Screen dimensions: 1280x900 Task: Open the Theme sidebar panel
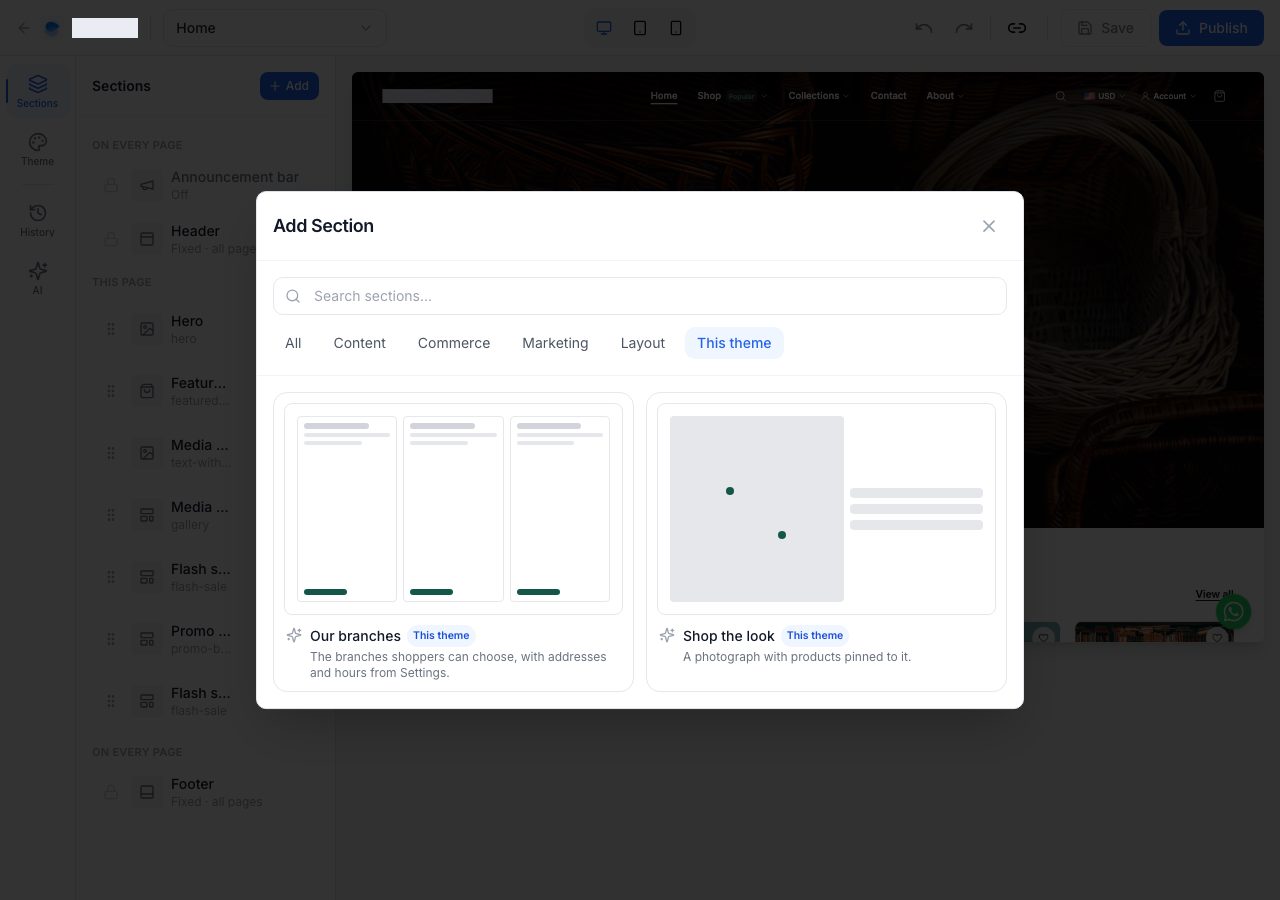[38, 149]
